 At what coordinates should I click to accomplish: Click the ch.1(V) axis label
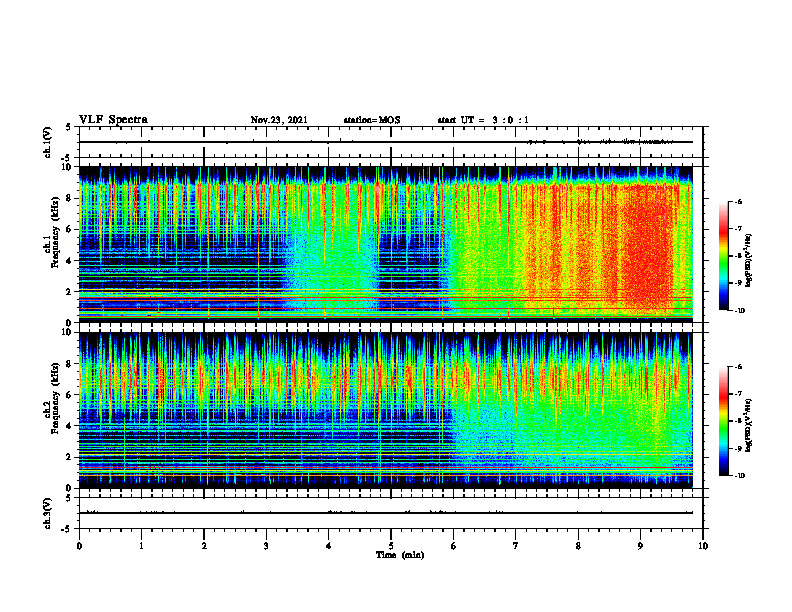(x=48, y=142)
